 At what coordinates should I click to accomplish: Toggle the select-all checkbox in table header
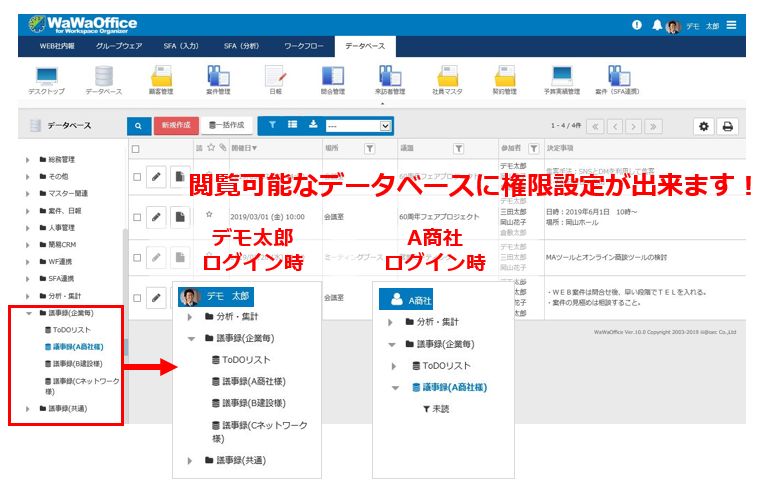pos(136,149)
